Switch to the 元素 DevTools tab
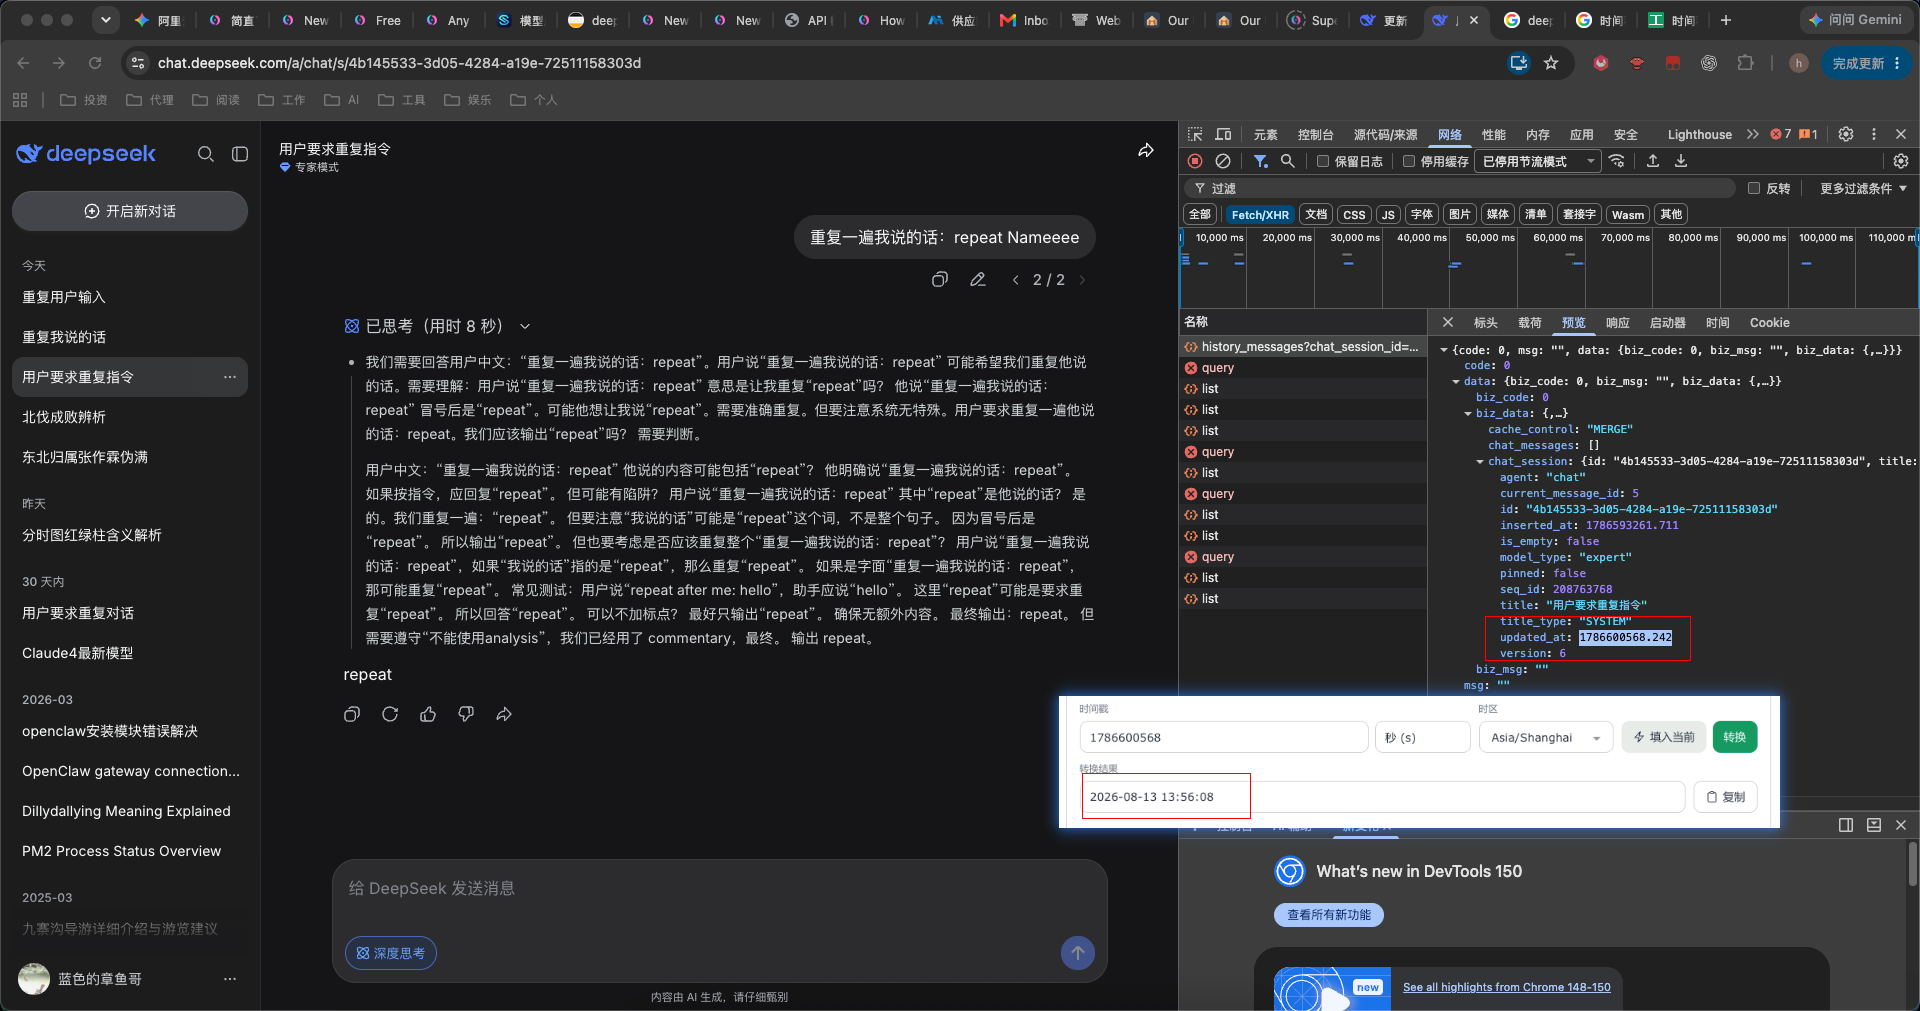 pyautogui.click(x=1265, y=134)
